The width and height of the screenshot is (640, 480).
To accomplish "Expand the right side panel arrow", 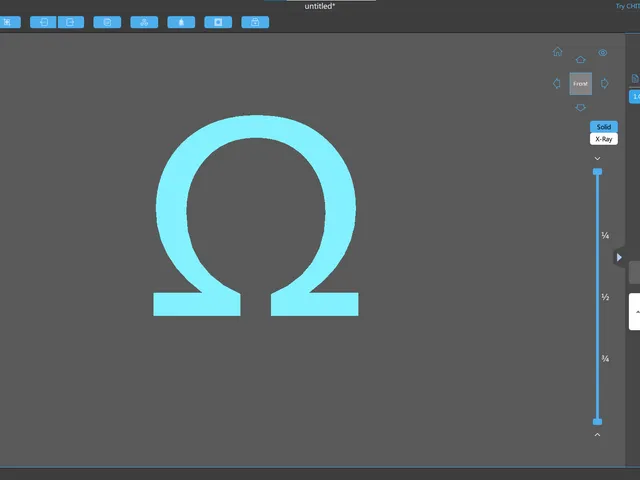I will tap(619, 257).
